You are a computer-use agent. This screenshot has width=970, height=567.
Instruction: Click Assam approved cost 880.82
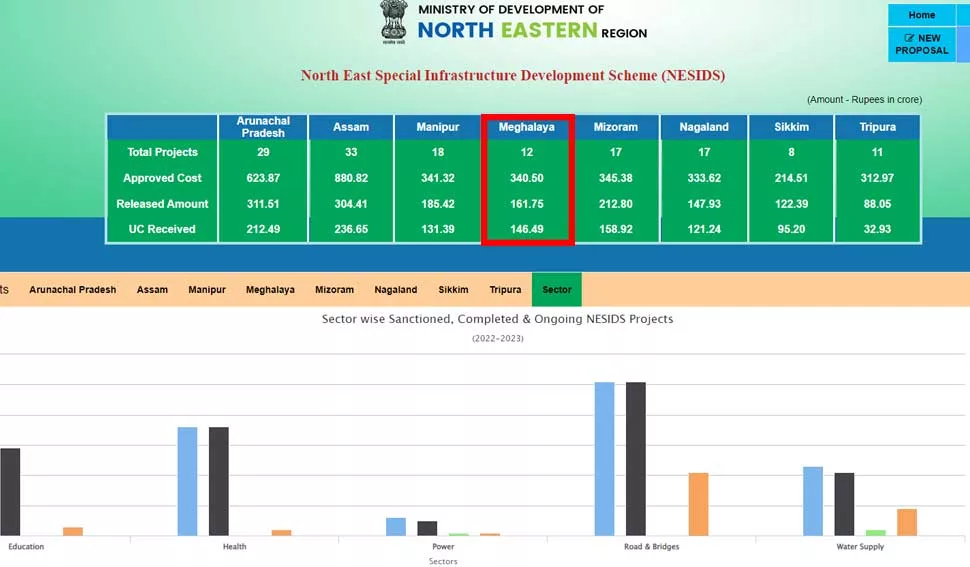coord(351,178)
